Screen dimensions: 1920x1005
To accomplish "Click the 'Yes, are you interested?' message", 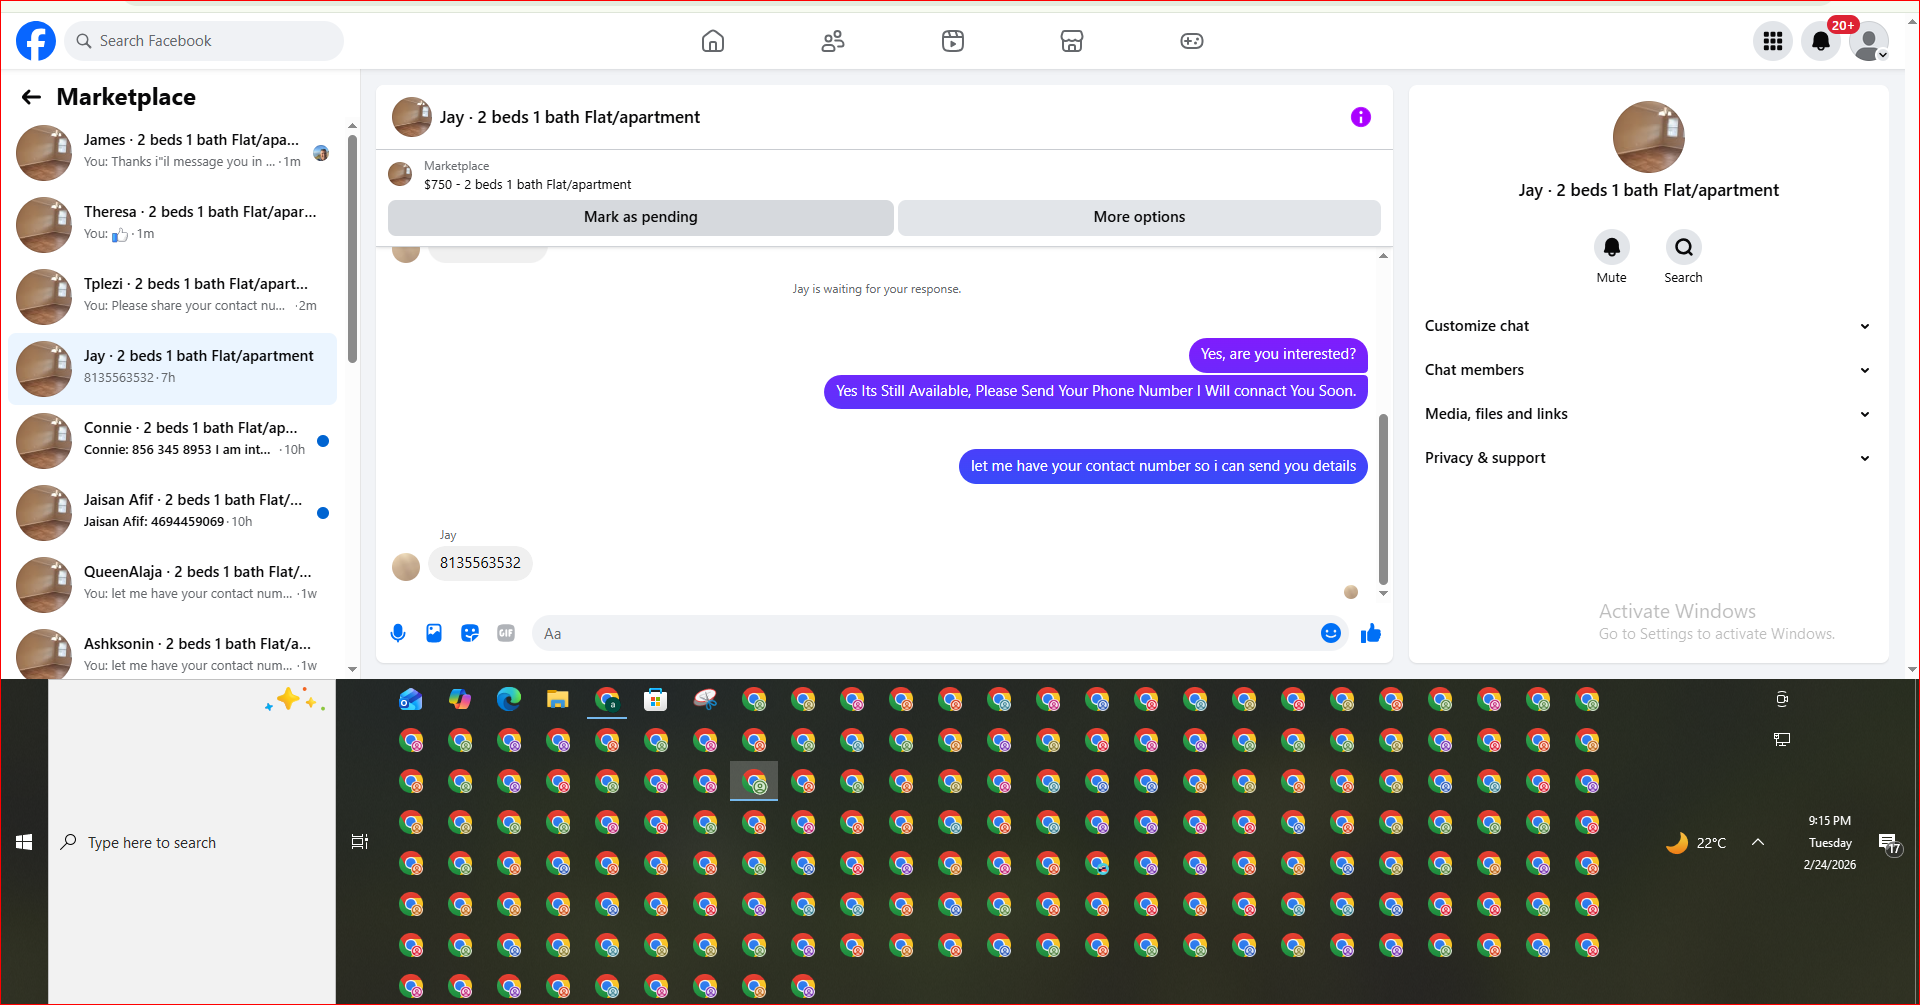I will pos(1278,354).
